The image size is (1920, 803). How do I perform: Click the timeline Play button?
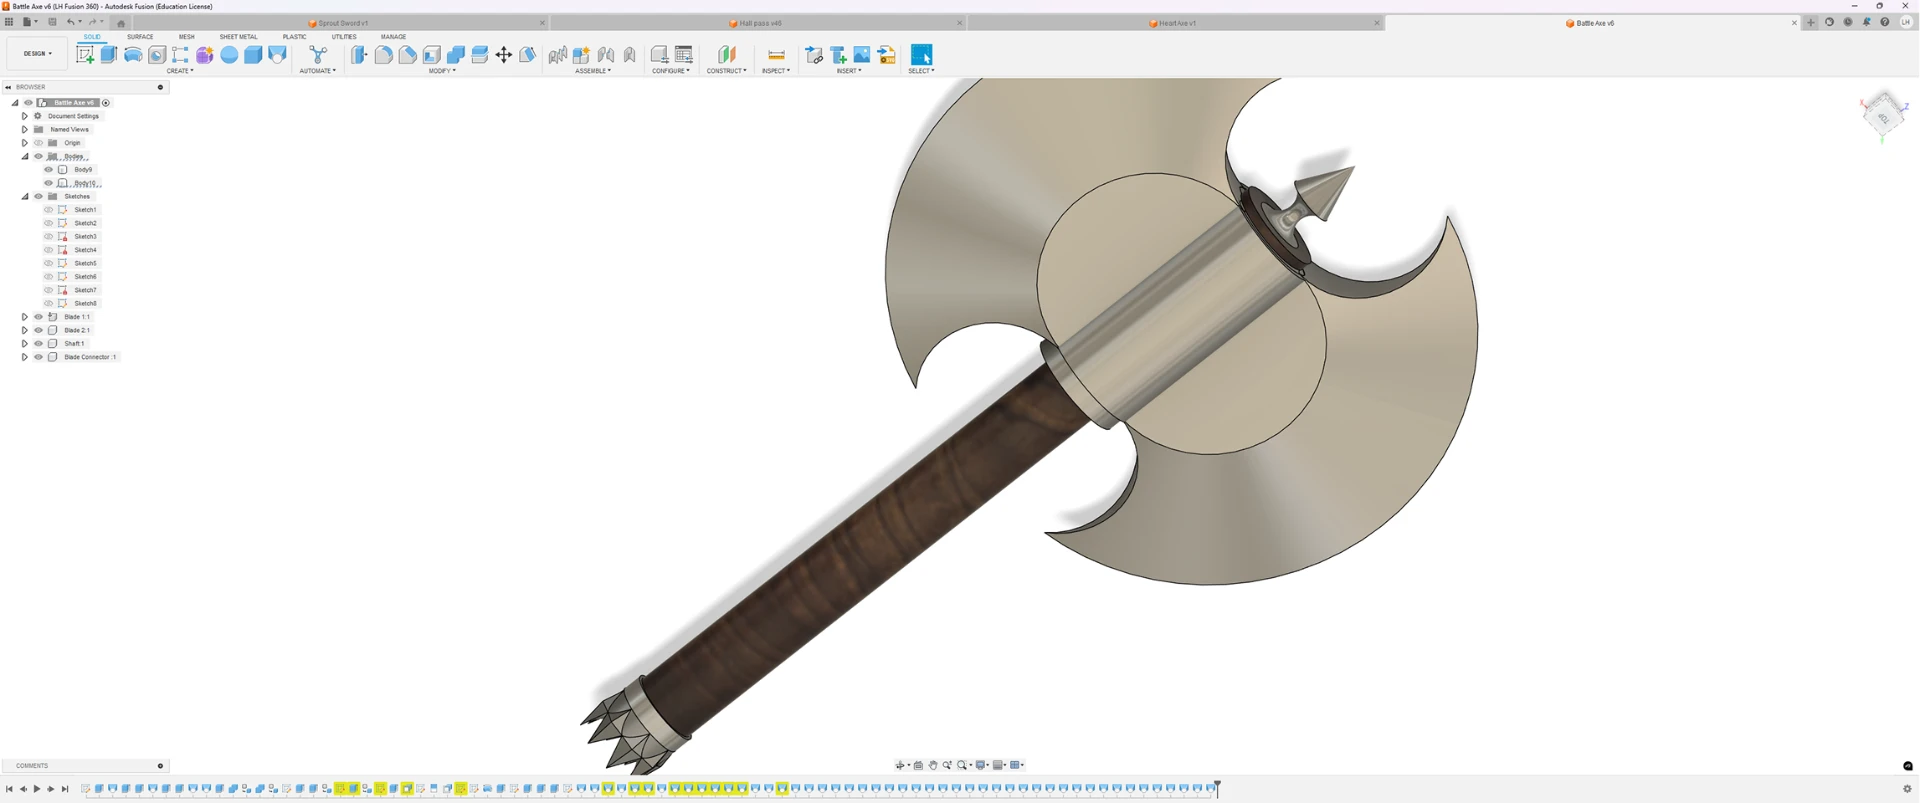point(37,789)
